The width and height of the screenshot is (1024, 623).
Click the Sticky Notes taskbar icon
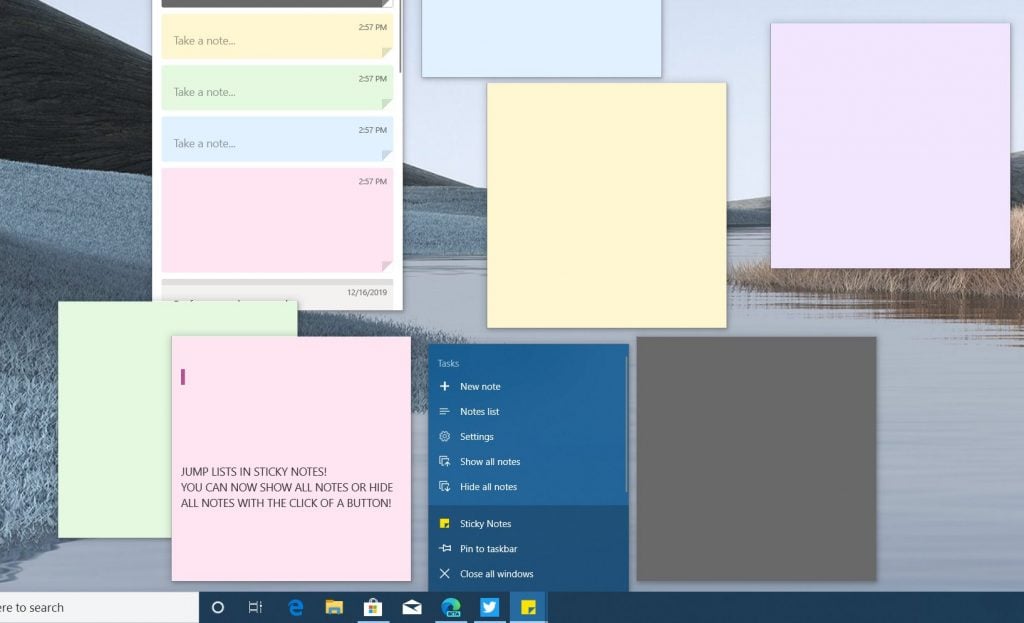point(528,607)
